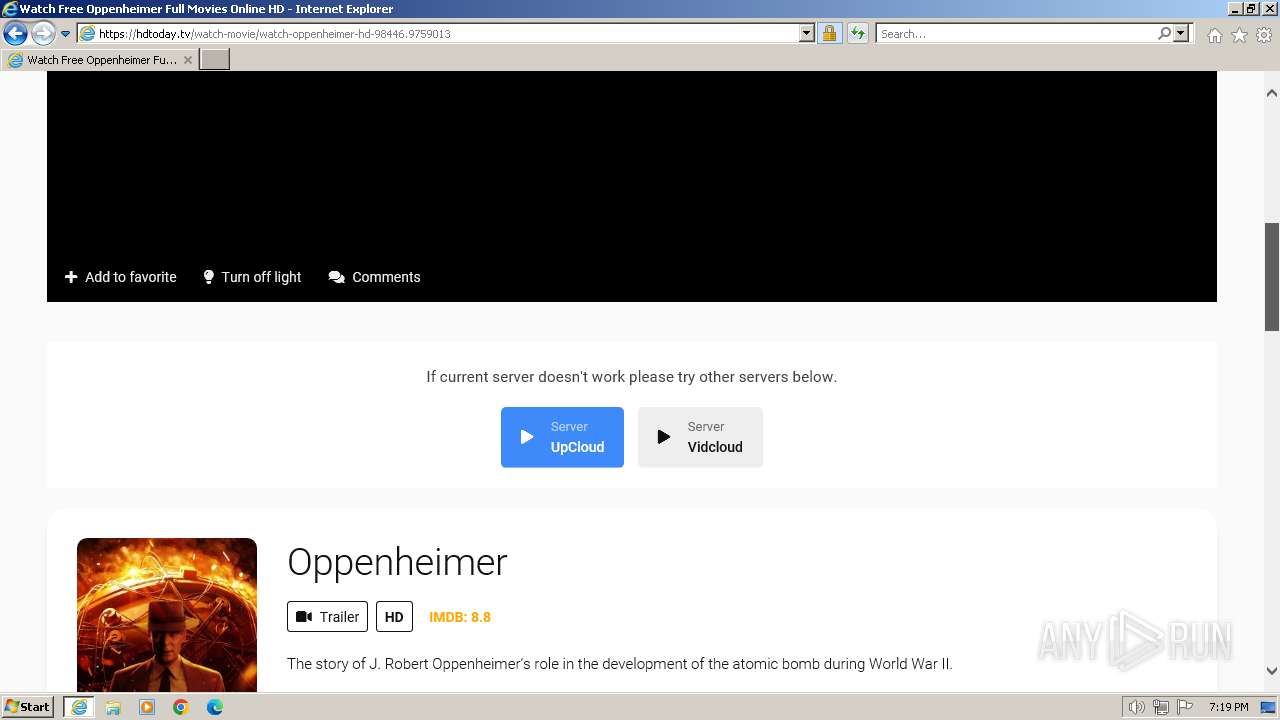Viewport: 1280px width, 720px height.
Task: Click the movie synopsis text
Action: (x=619, y=664)
